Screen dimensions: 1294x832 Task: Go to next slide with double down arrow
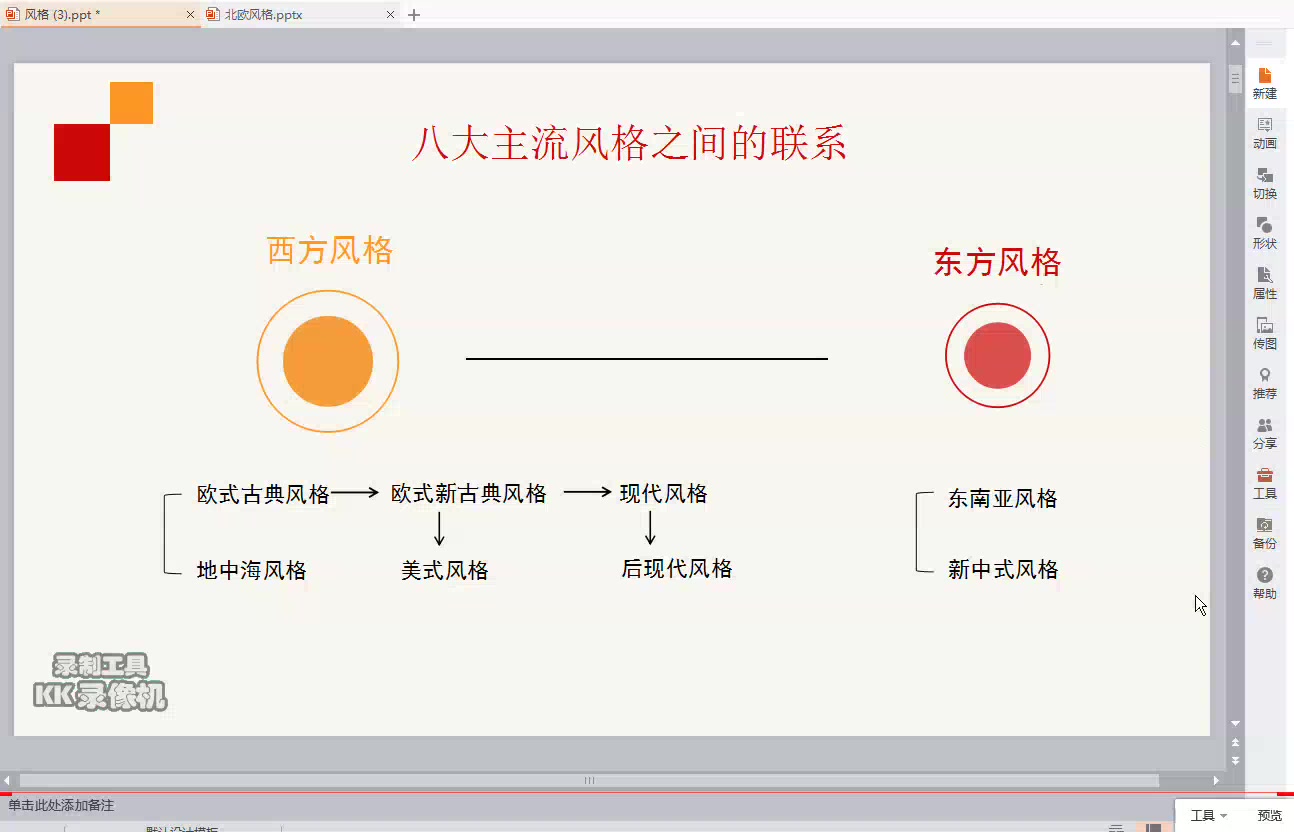tap(1236, 760)
